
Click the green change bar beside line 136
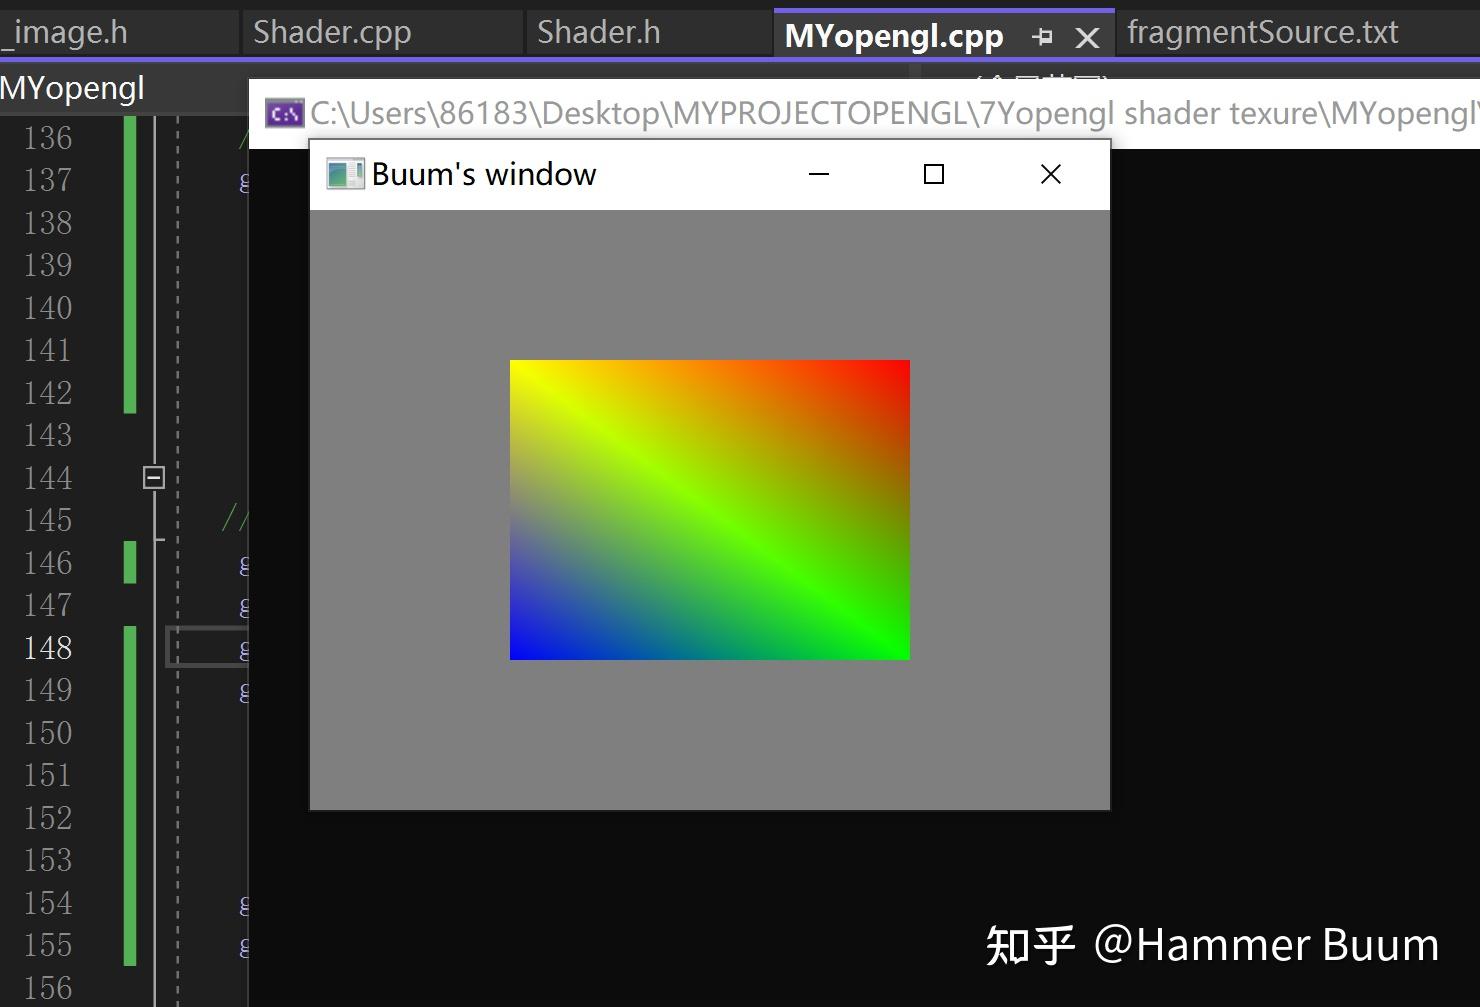pos(129,137)
